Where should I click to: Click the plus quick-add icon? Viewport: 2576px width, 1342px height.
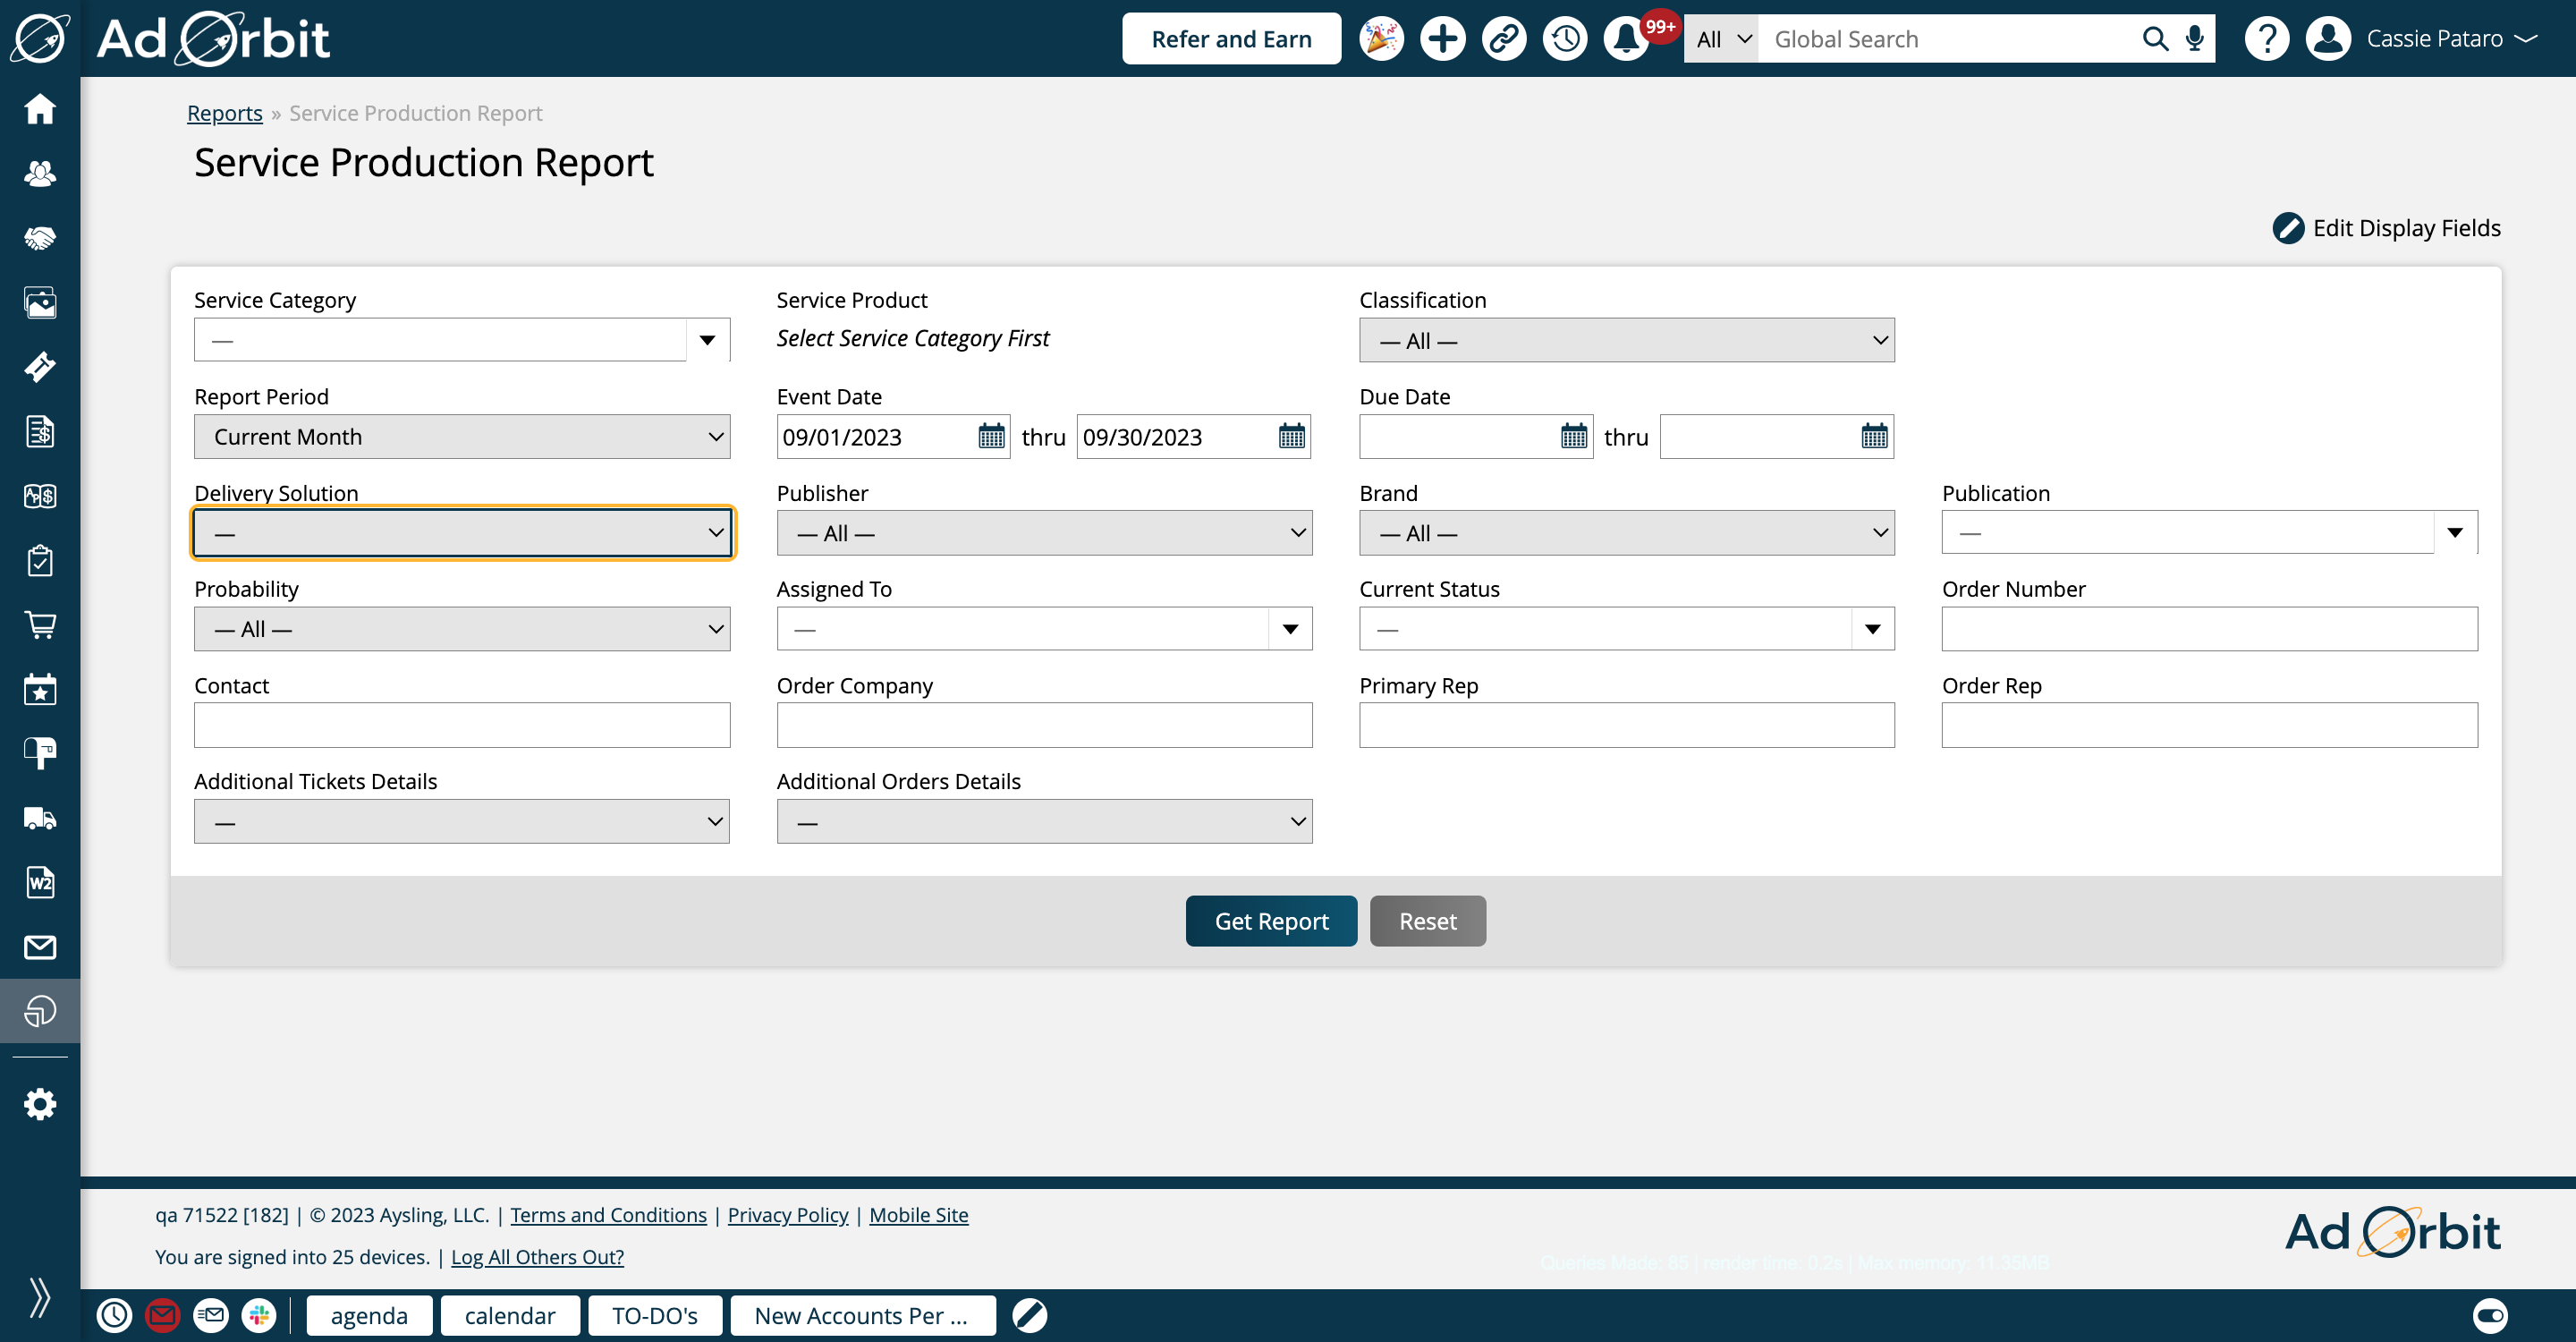click(1442, 39)
